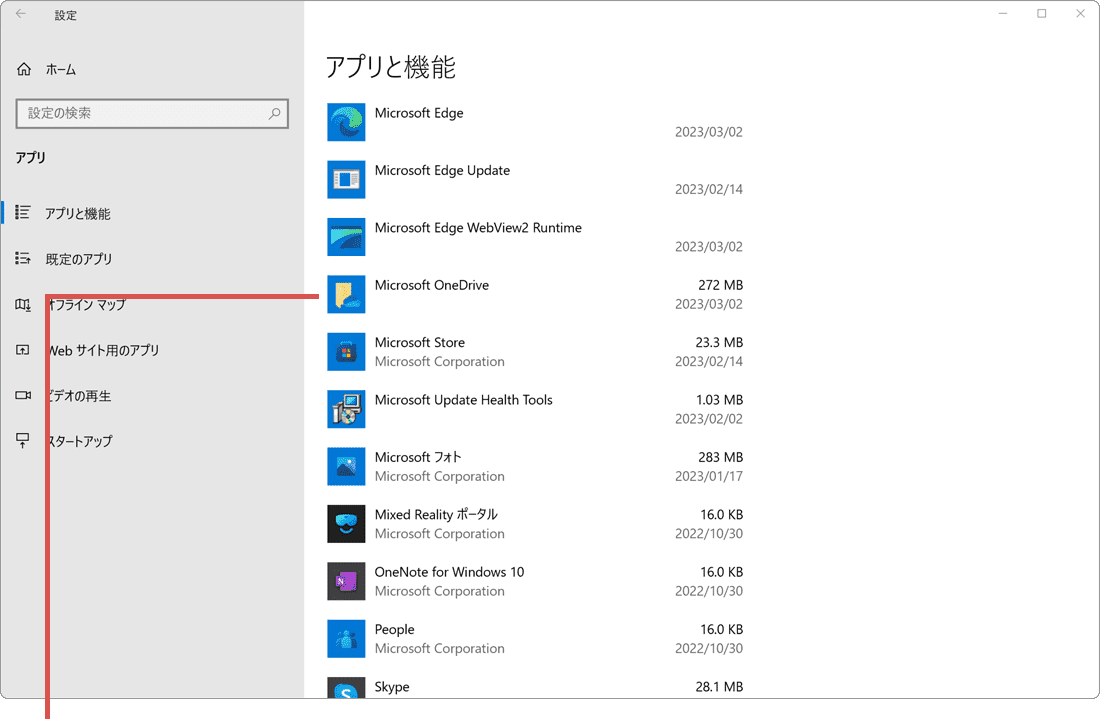This screenshot has width=1100, height=719.
Task: Click the Microsoft Edge app icon
Action: click(x=346, y=122)
